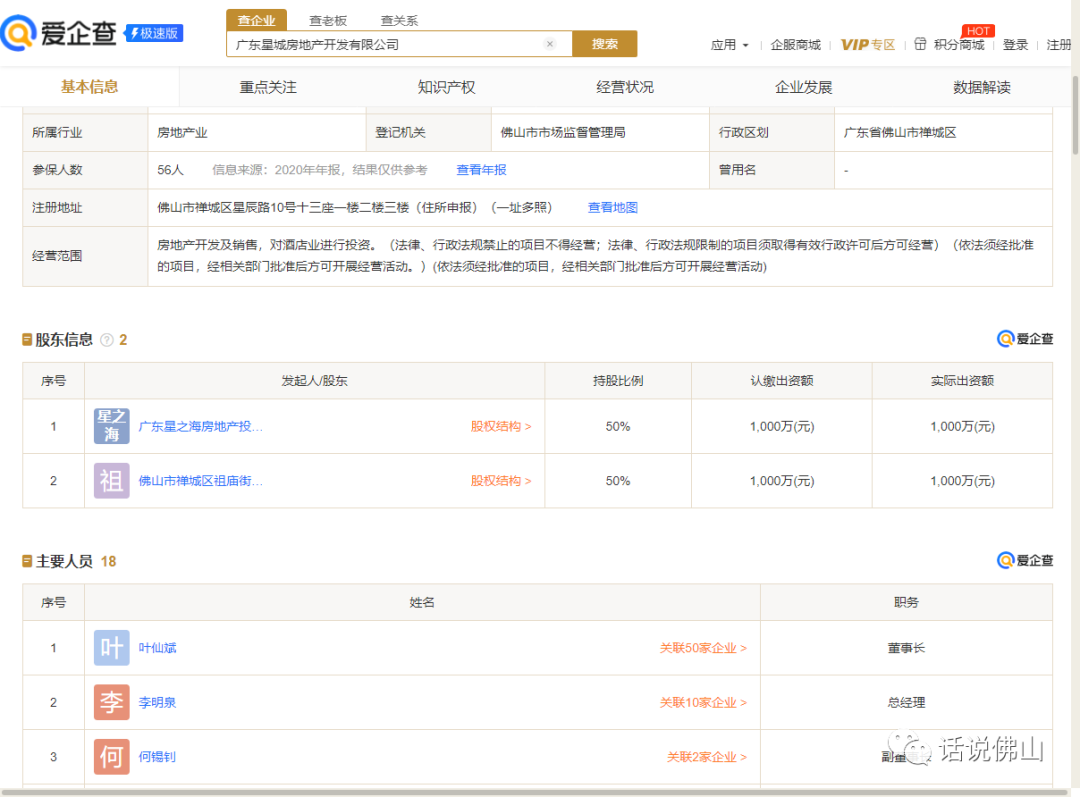Click the 持股比例 column header
This screenshot has height=797, width=1080.
[618, 381]
